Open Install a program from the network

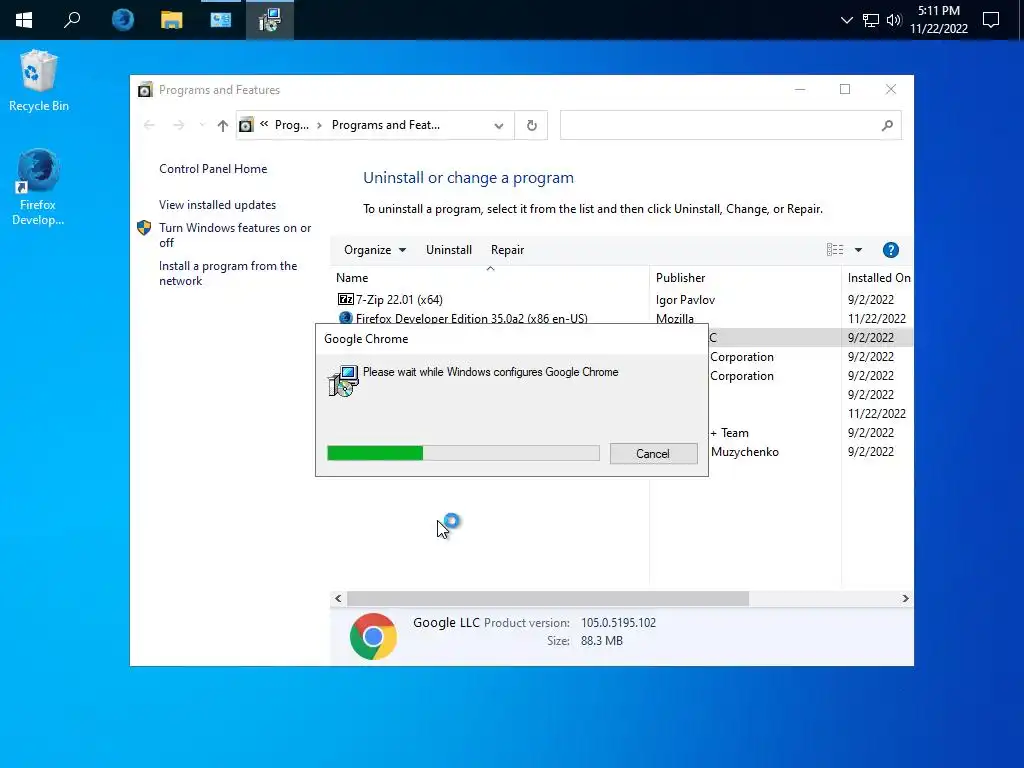pyautogui.click(x=228, y=274)
